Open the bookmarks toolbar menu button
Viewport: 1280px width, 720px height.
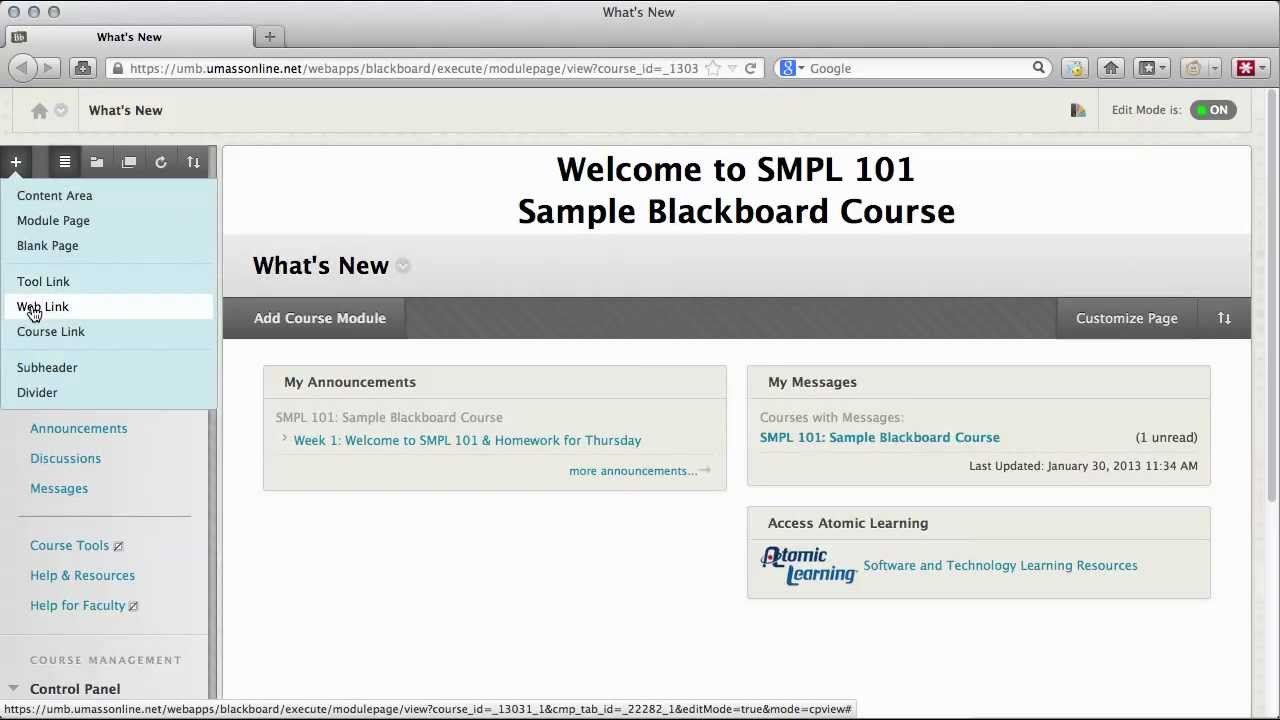tap(1152, 68)
